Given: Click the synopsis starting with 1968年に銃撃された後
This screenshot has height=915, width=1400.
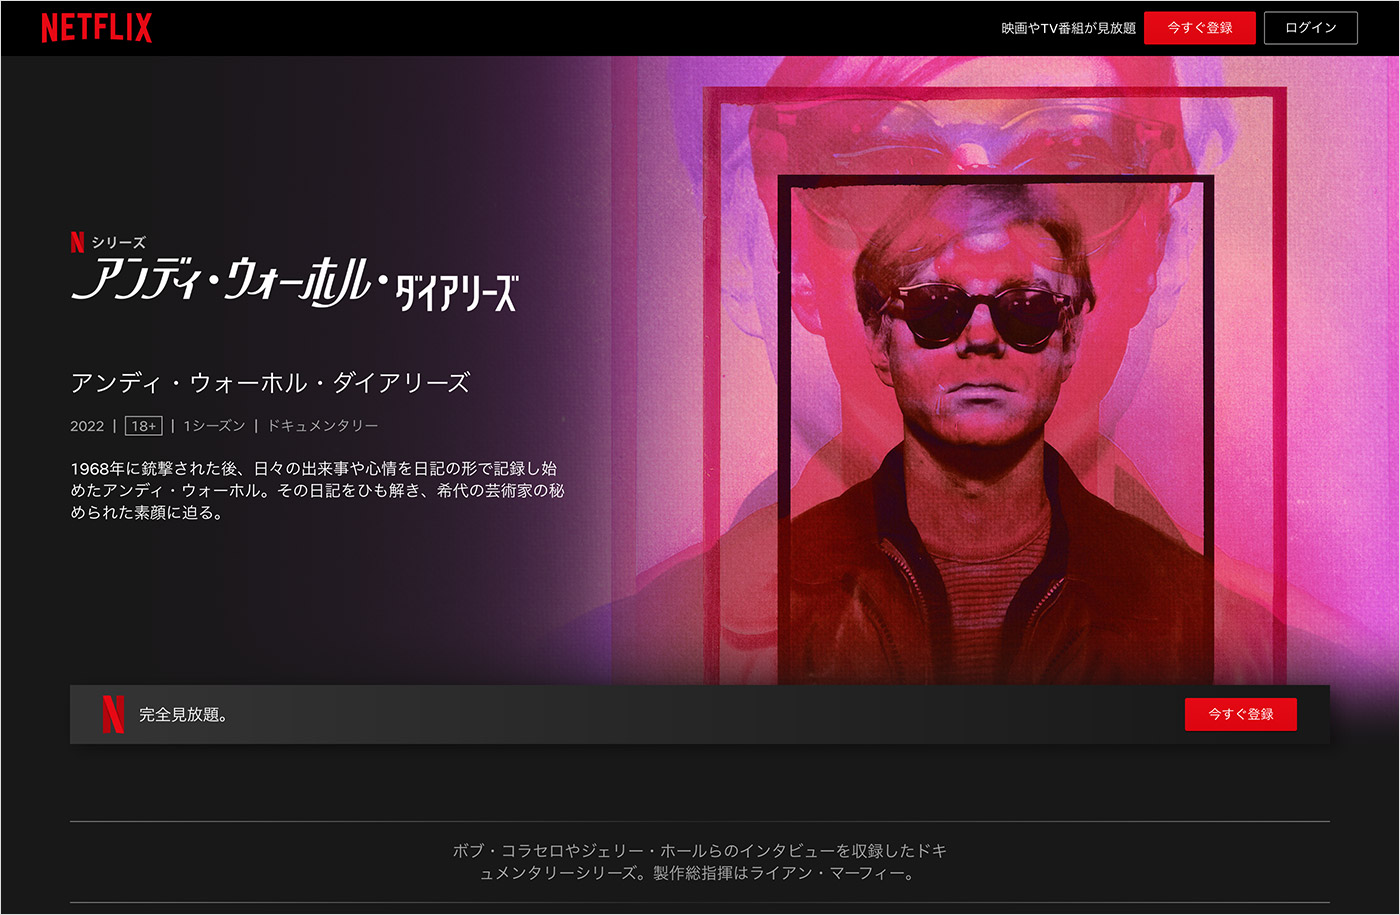Looking at the screenshot, I should [x=317, y=490].
